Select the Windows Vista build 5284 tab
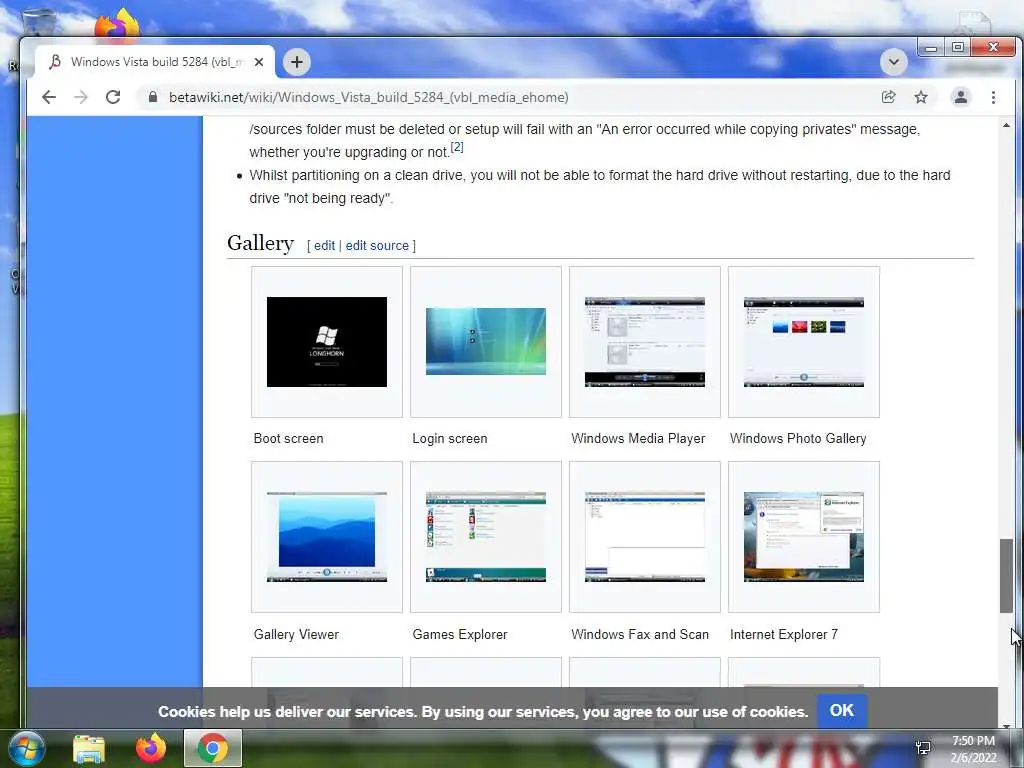 (x=155, y=62)
